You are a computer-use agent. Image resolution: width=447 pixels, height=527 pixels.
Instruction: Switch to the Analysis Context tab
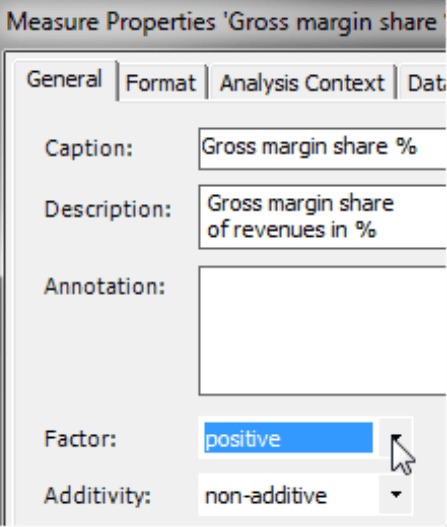[x=302, y=83]
